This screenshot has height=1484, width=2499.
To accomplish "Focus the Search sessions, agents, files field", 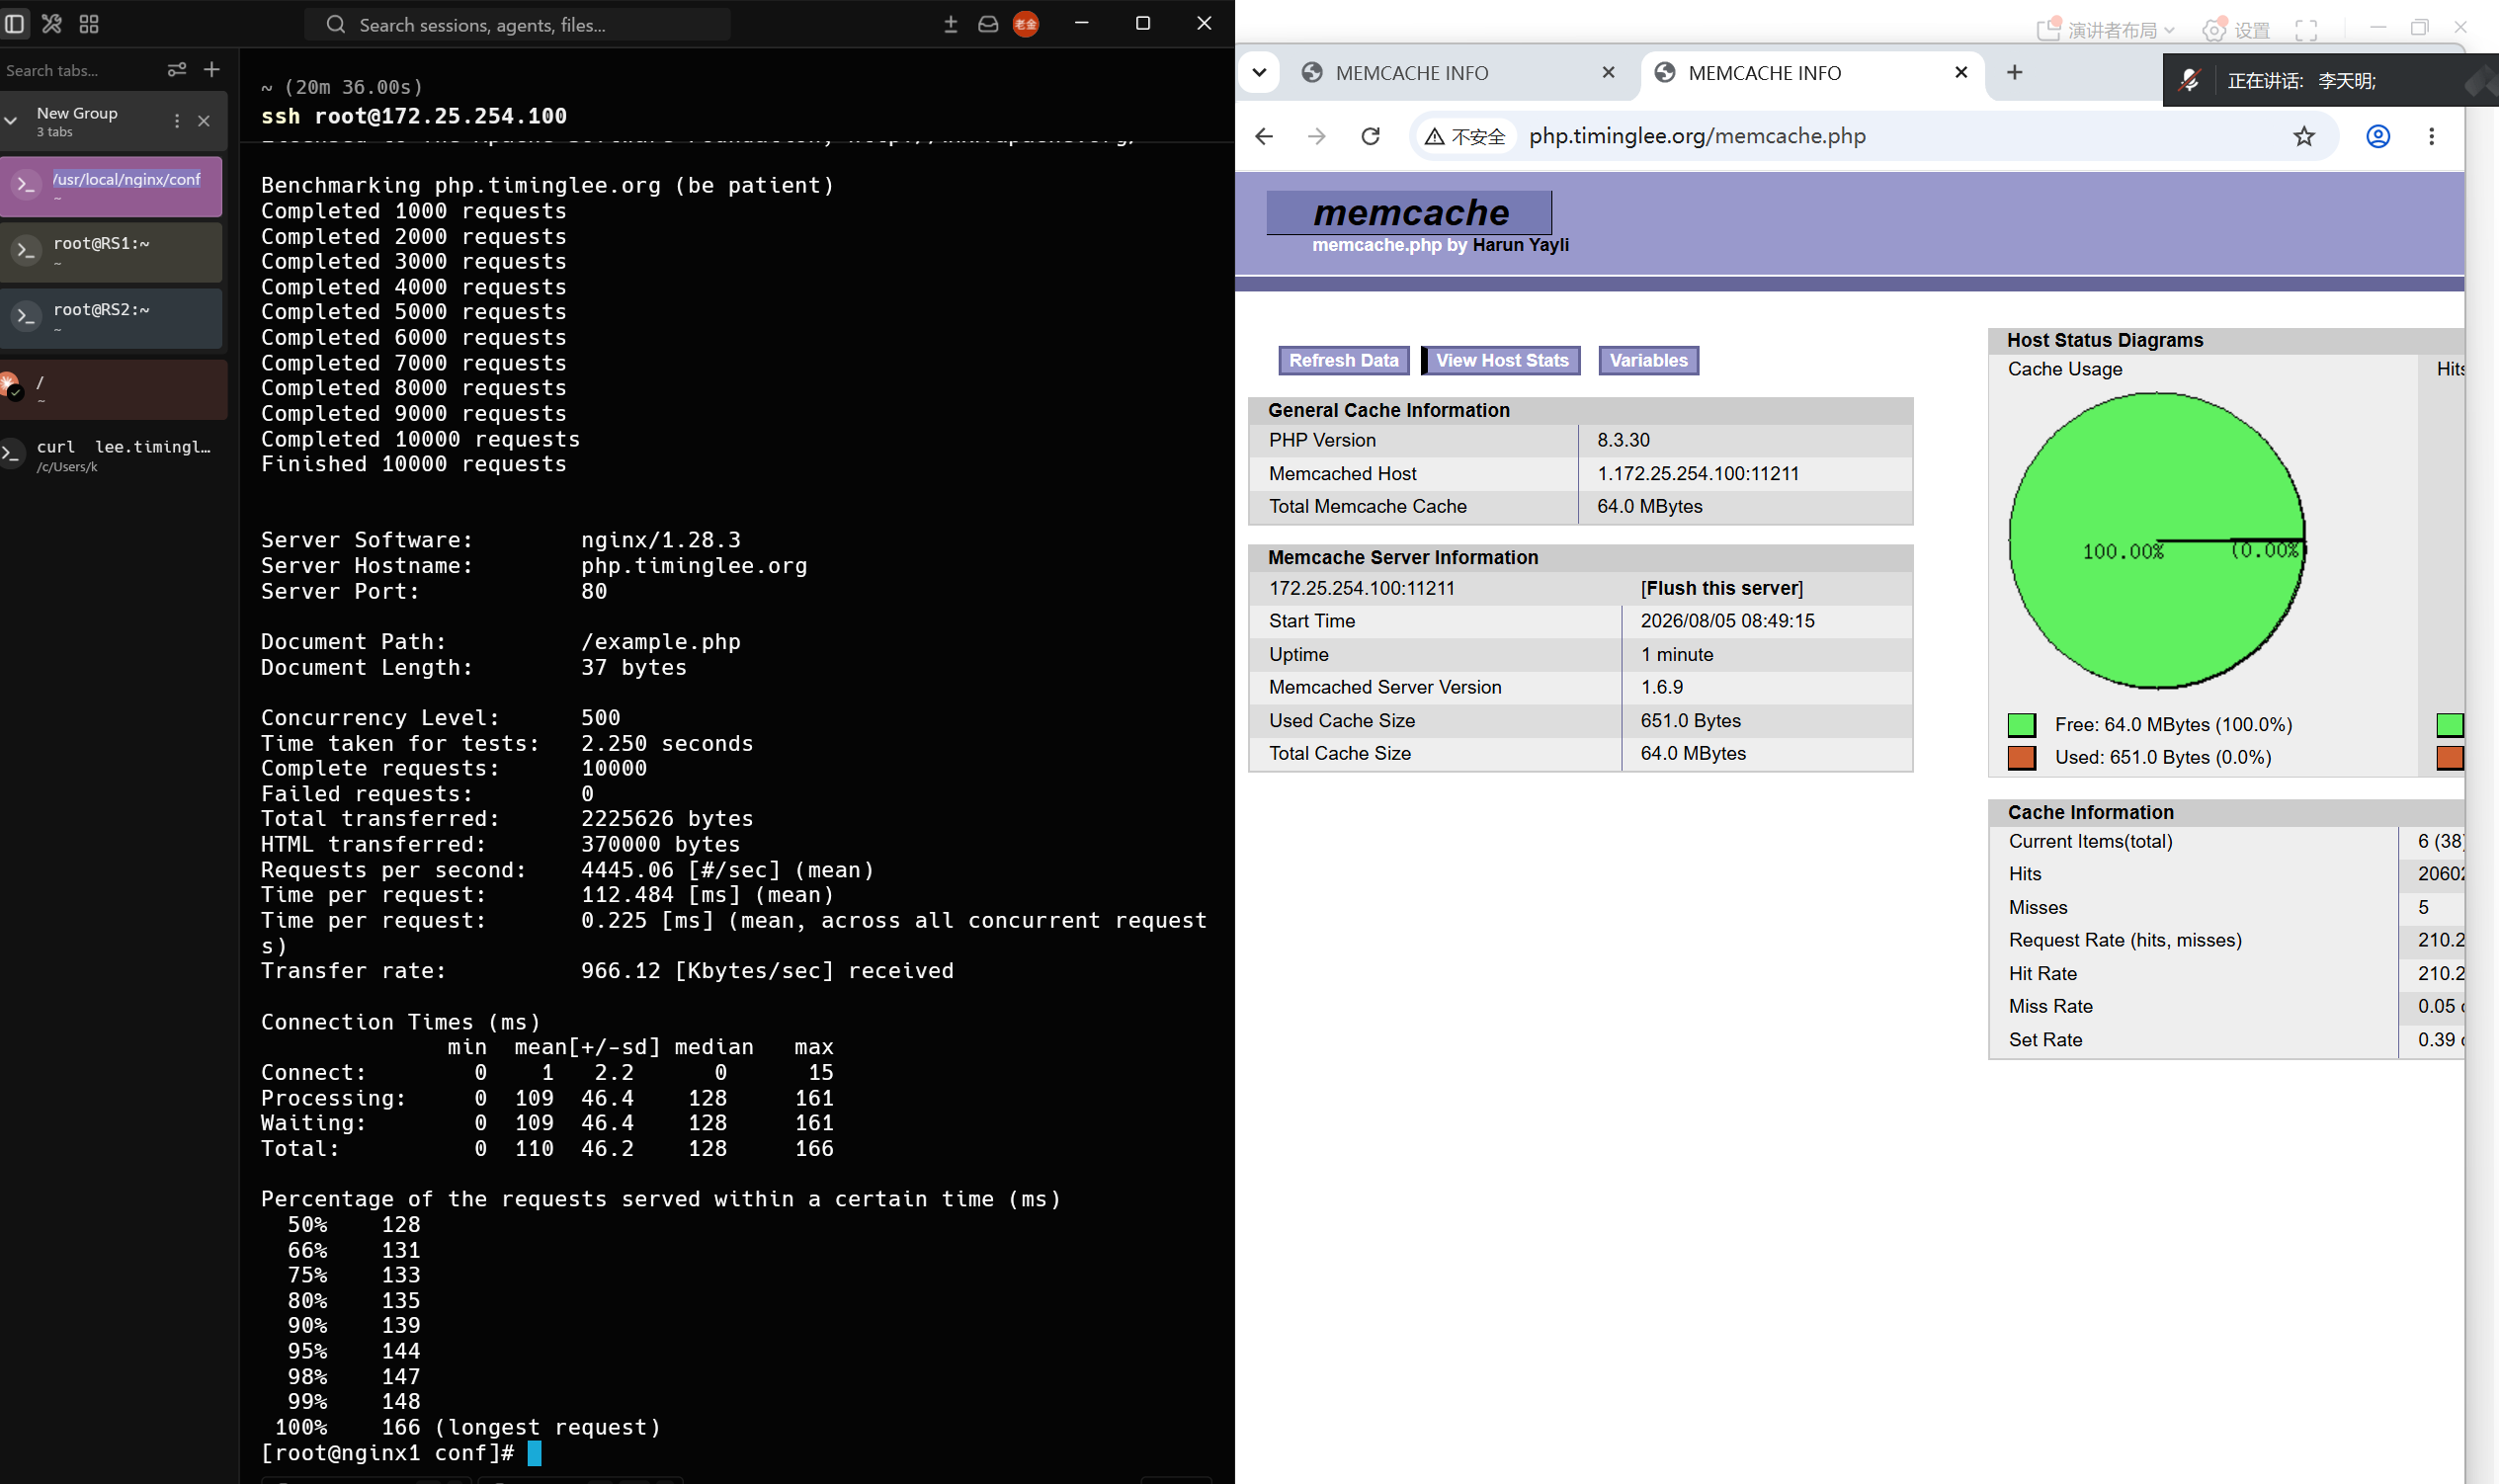I will (517, 25).
